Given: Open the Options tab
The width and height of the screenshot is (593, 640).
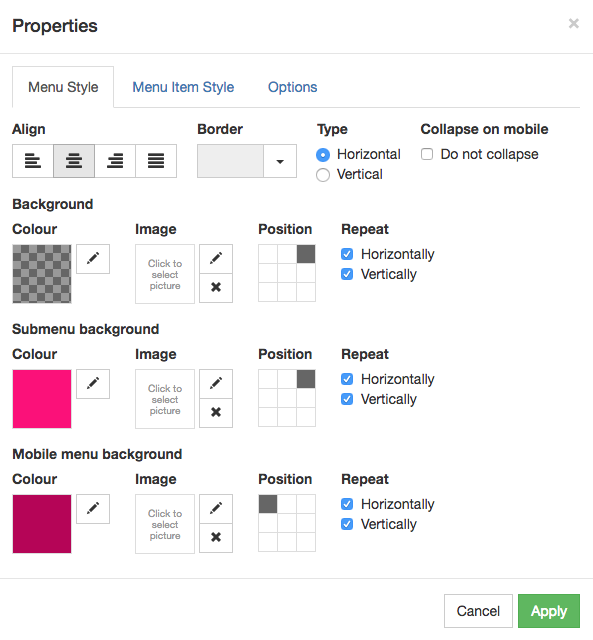Looking at the screenshot, I should pyautogui.click(x=292, y=87).
